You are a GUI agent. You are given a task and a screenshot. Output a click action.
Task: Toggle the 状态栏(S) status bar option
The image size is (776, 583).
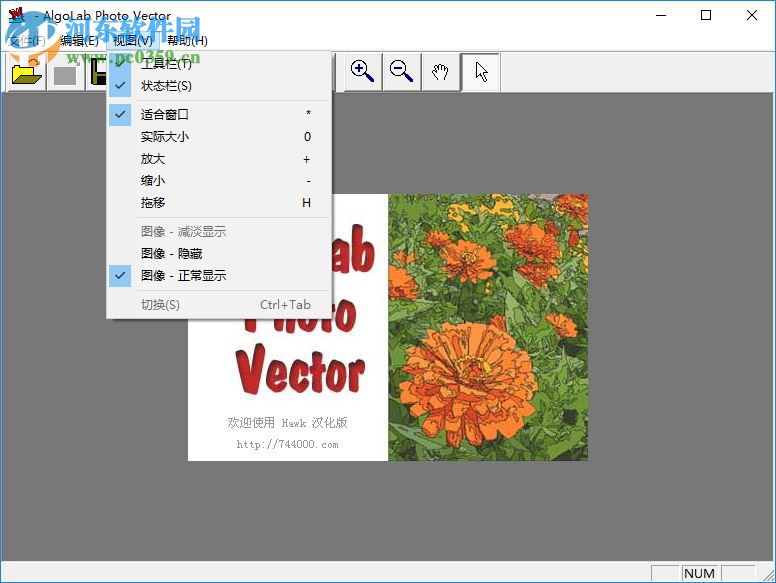tap(219, 86)
